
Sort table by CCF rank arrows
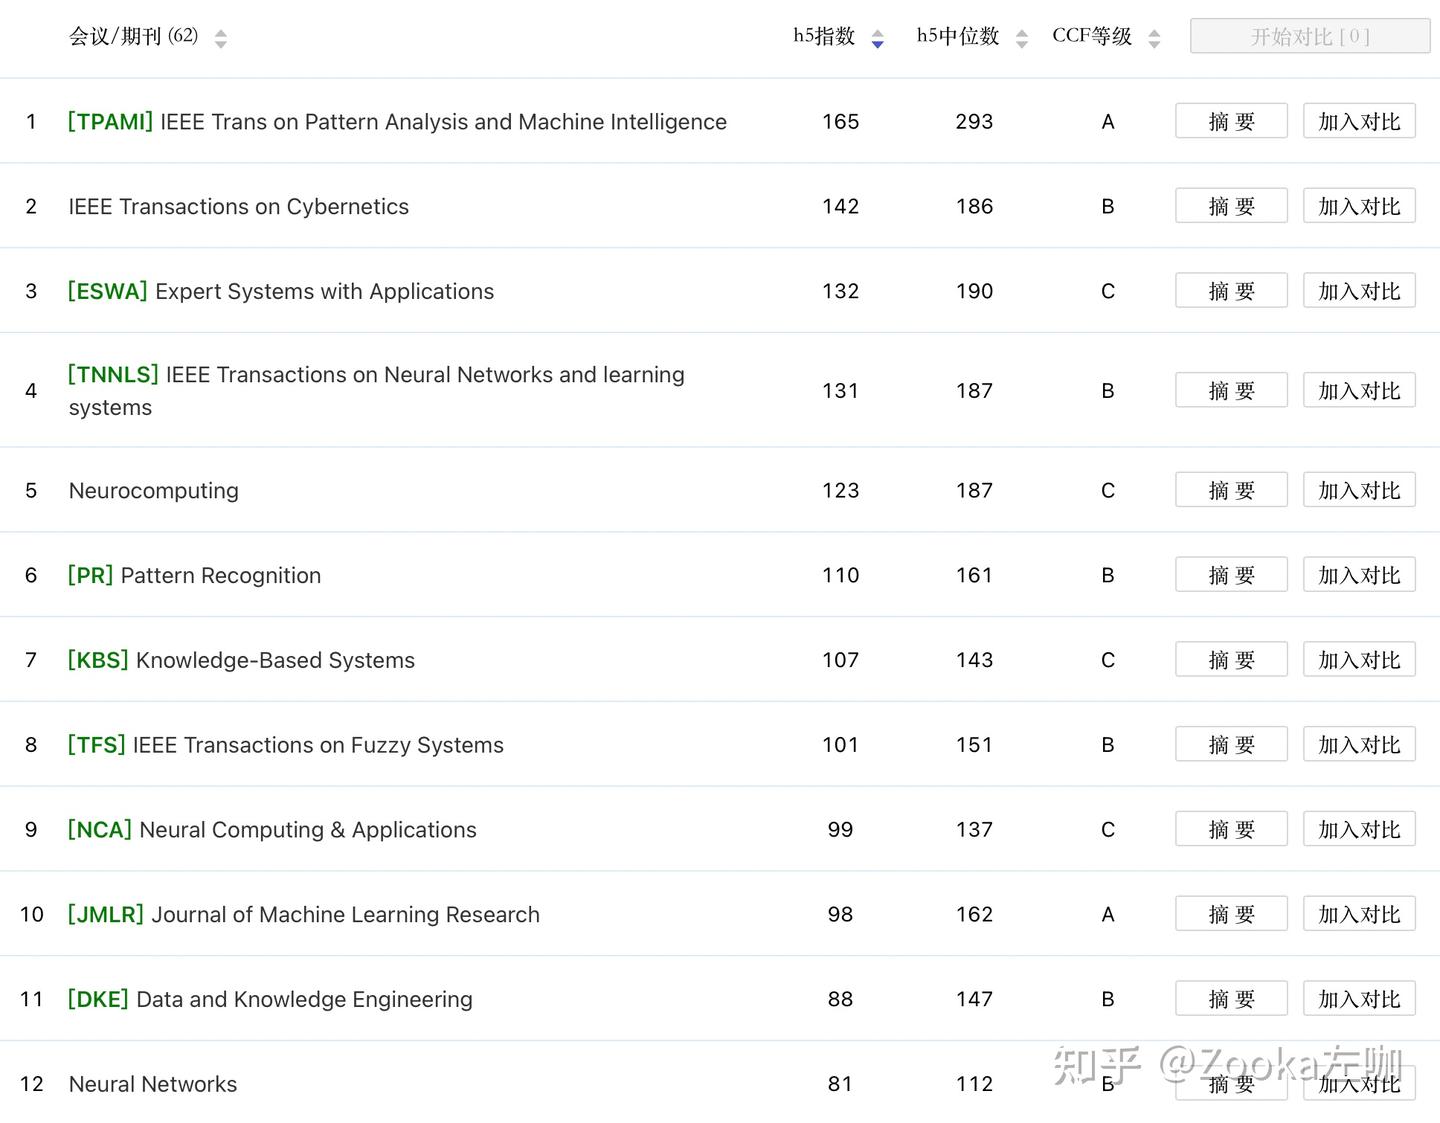click(1154, 39)
